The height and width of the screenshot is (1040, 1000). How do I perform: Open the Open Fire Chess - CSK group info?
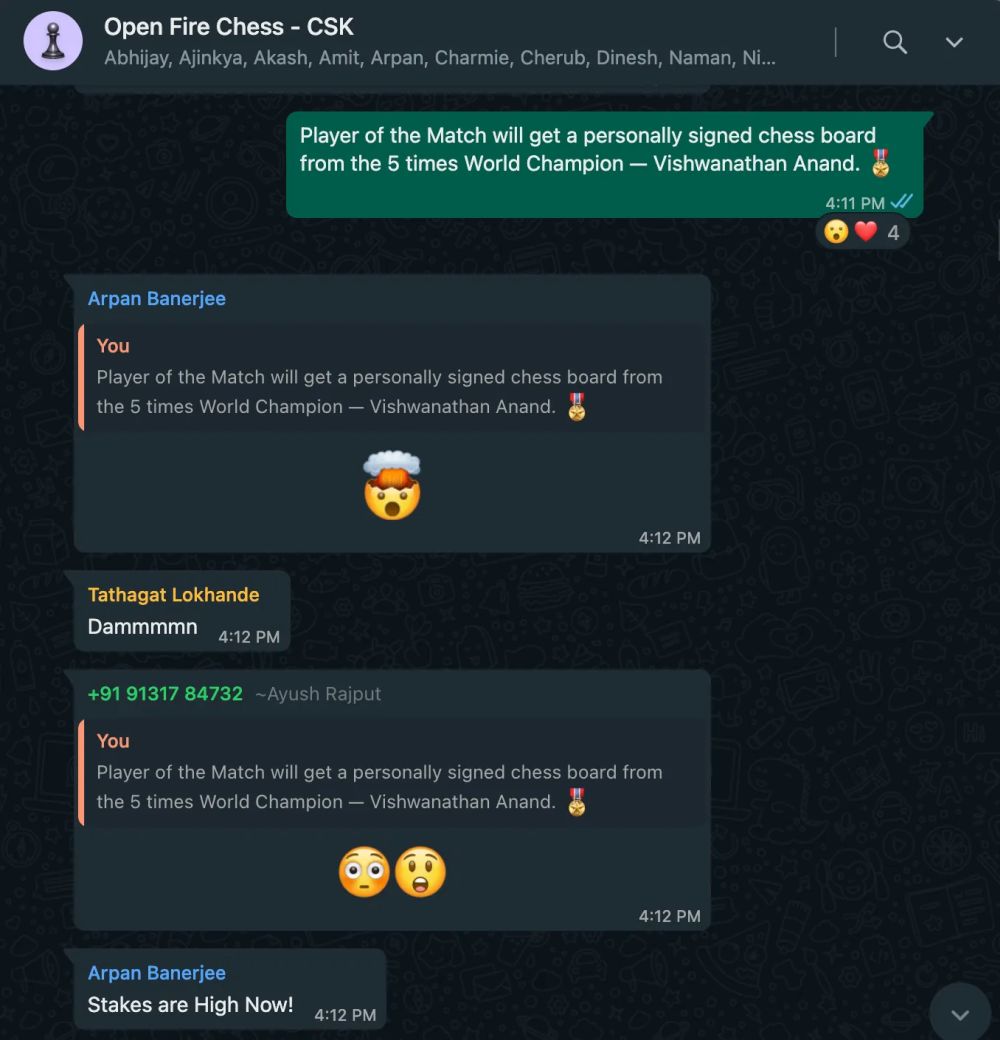(229, 27)
